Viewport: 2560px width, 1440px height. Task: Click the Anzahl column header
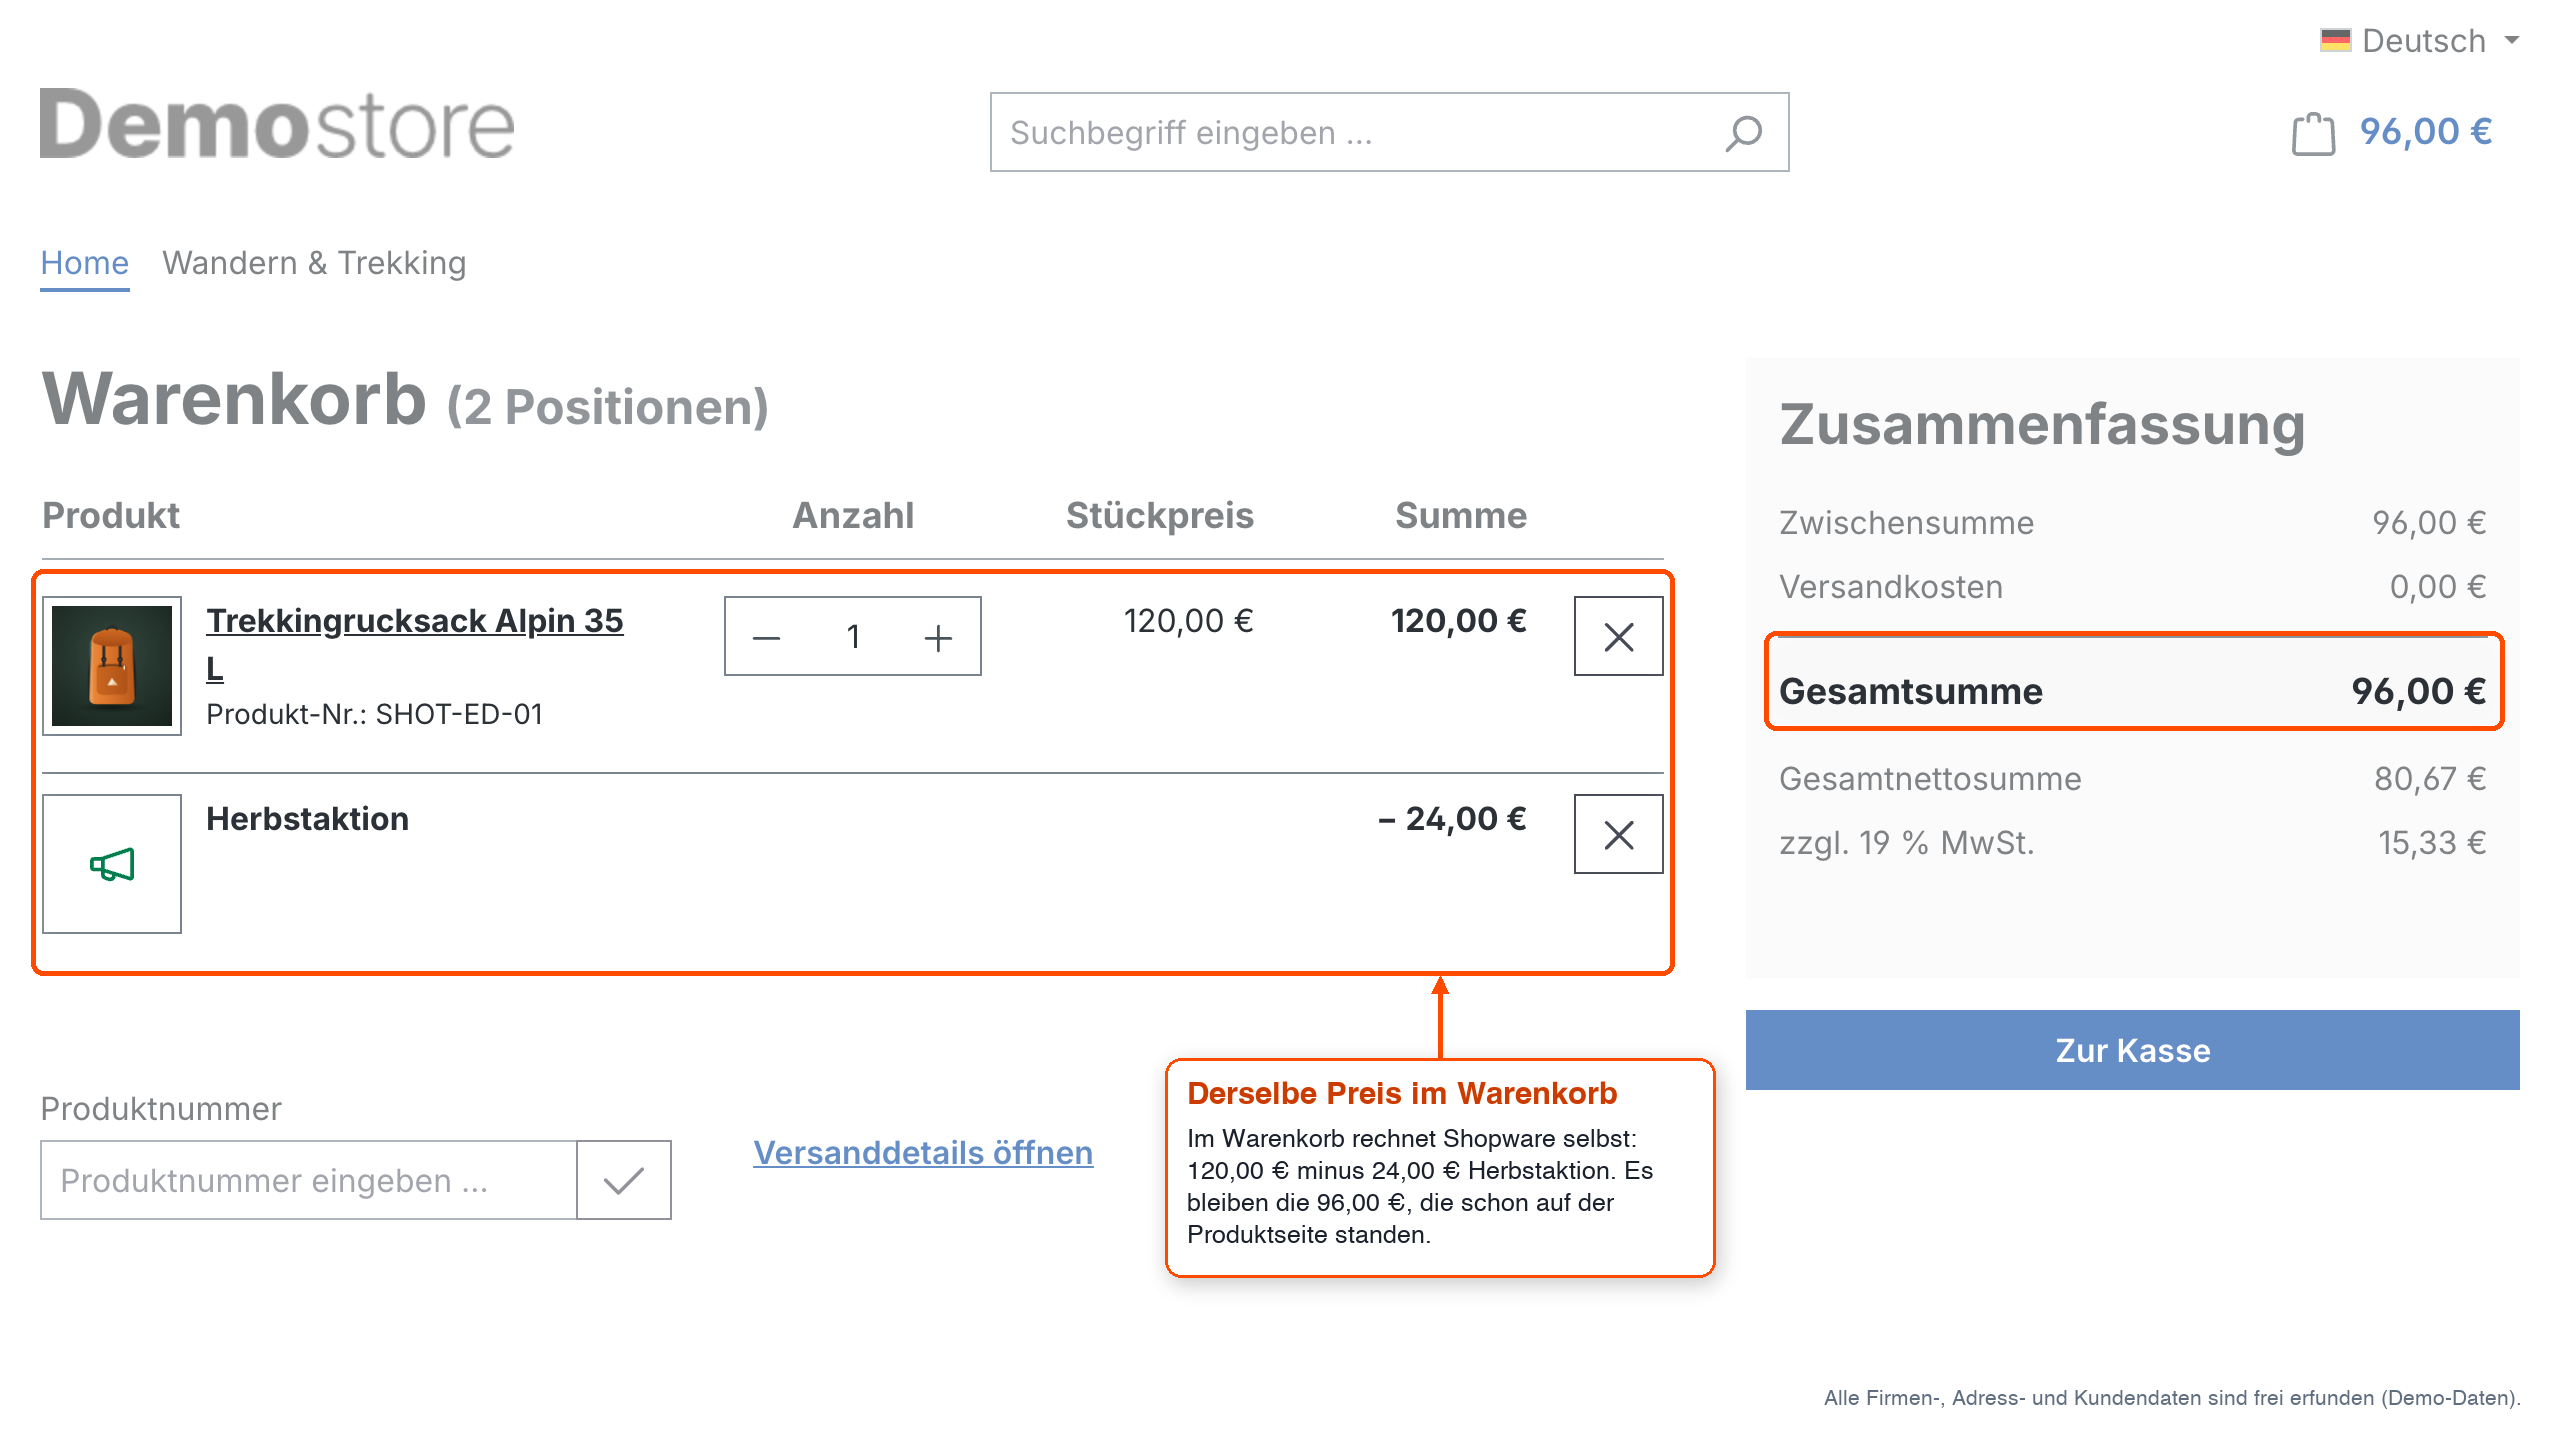(x=853, y=516)
